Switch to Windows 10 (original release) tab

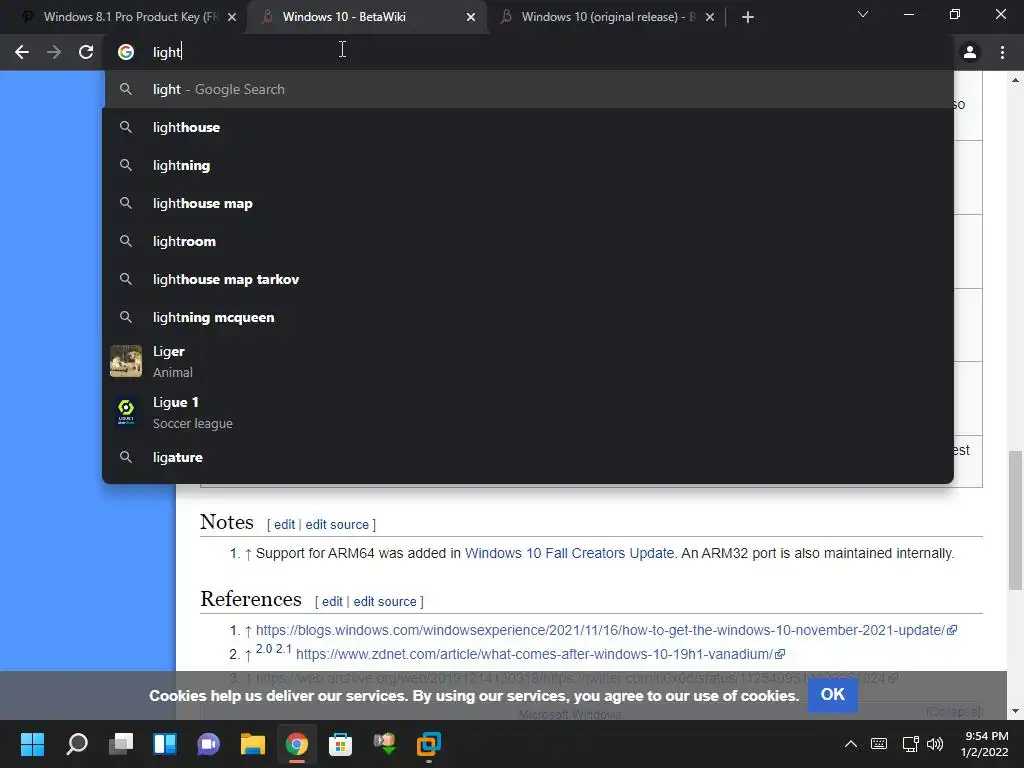(x=607, y=17)
